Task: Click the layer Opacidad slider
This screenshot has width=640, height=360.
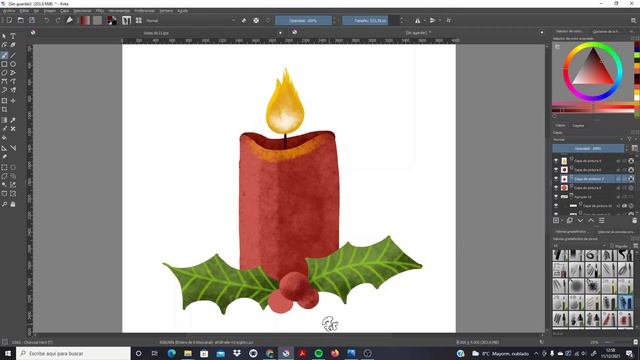Action: coord(588,148)
